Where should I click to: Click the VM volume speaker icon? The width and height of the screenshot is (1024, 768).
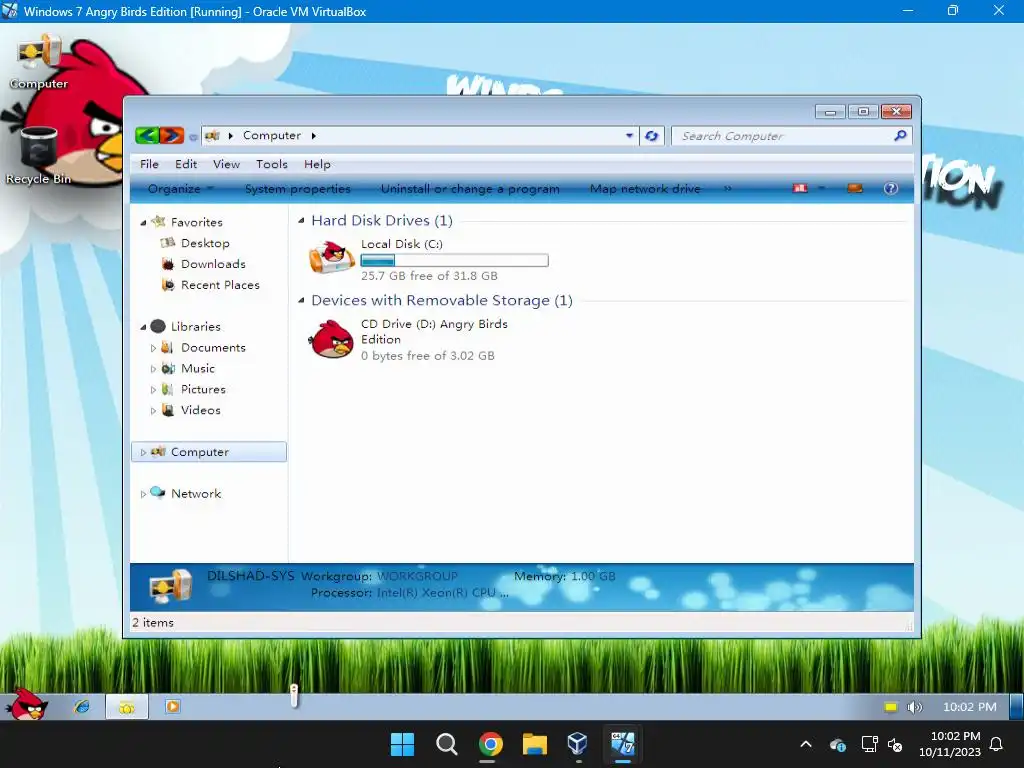(x=914, y=707)
